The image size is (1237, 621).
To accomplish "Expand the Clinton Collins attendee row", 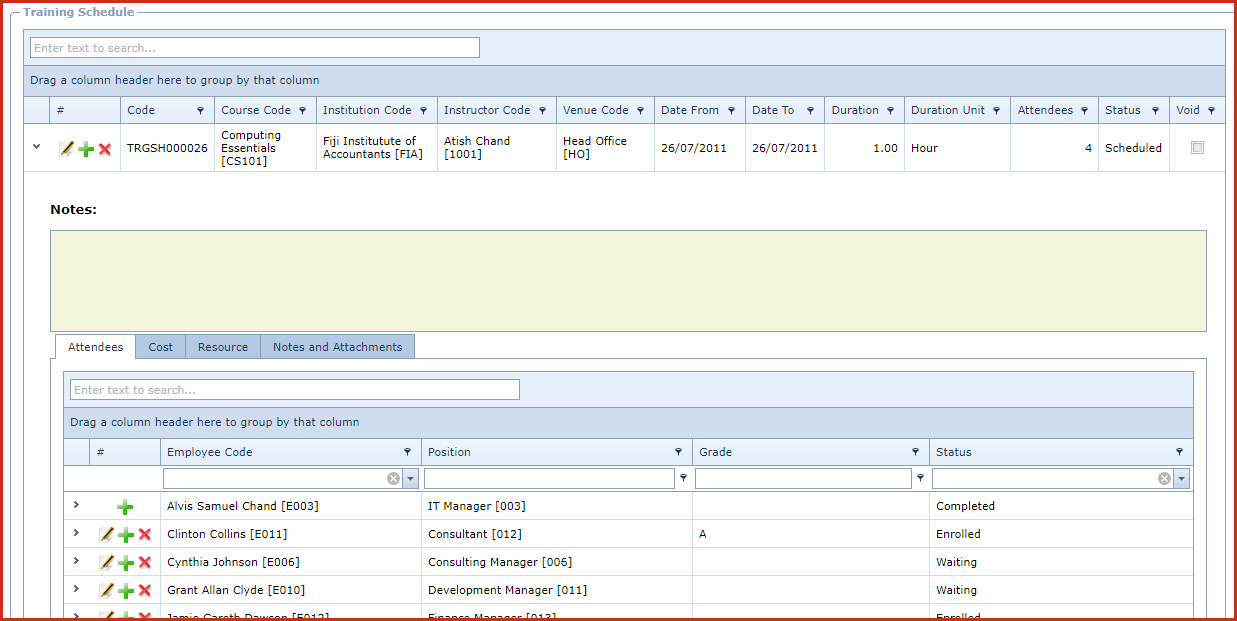I will pyautogui.click(x=76, y=534).
